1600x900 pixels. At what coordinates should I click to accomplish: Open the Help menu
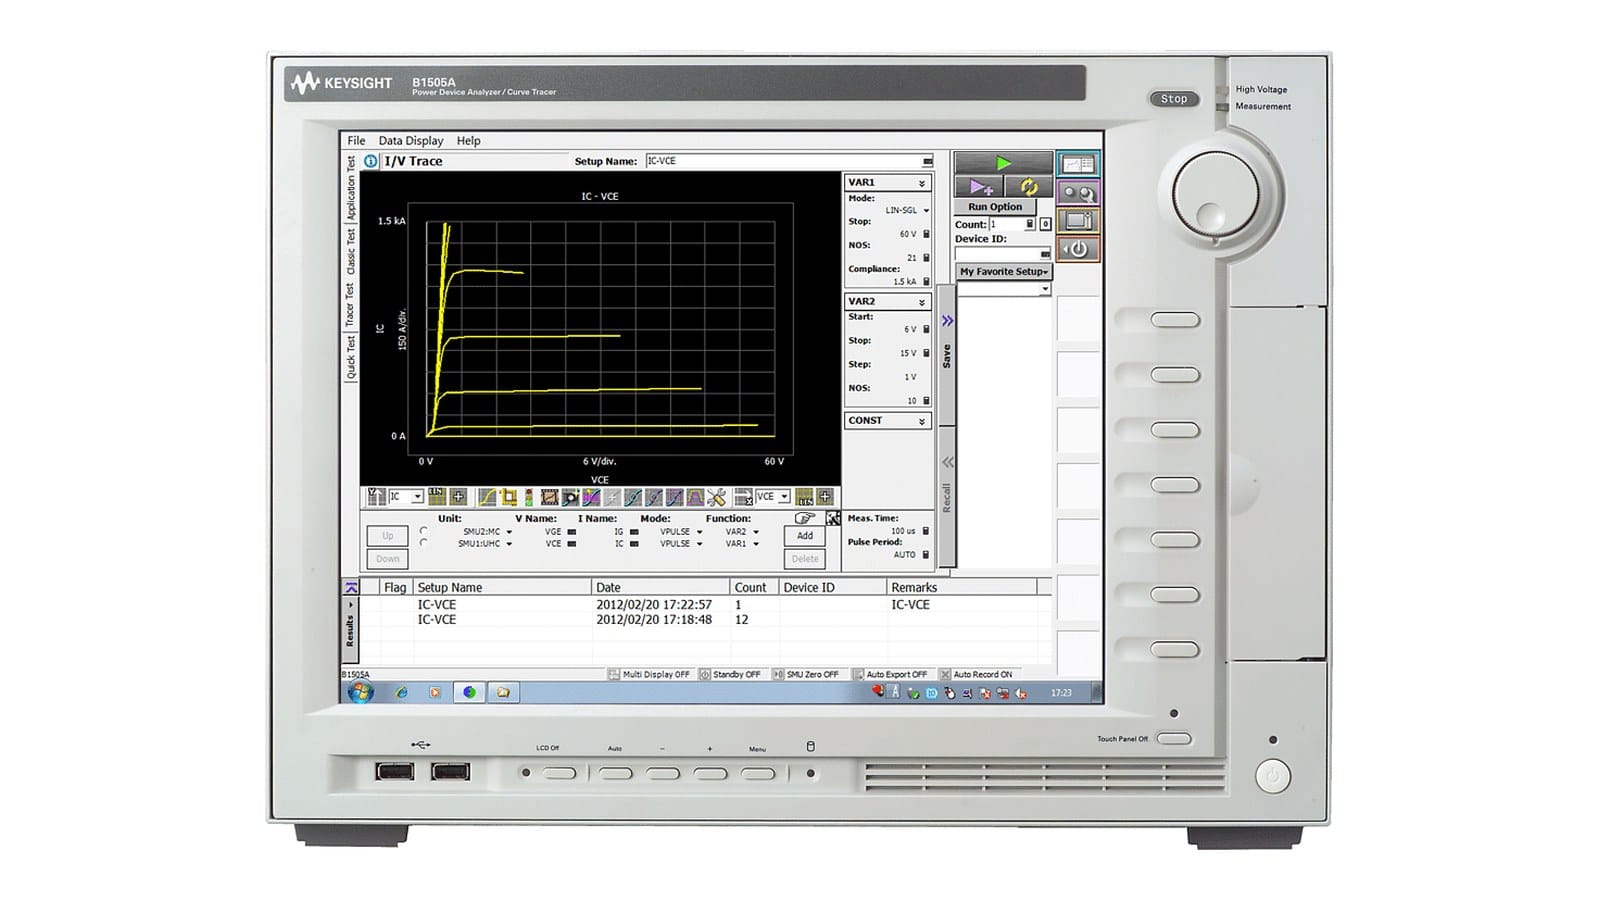tap(468, 141)
